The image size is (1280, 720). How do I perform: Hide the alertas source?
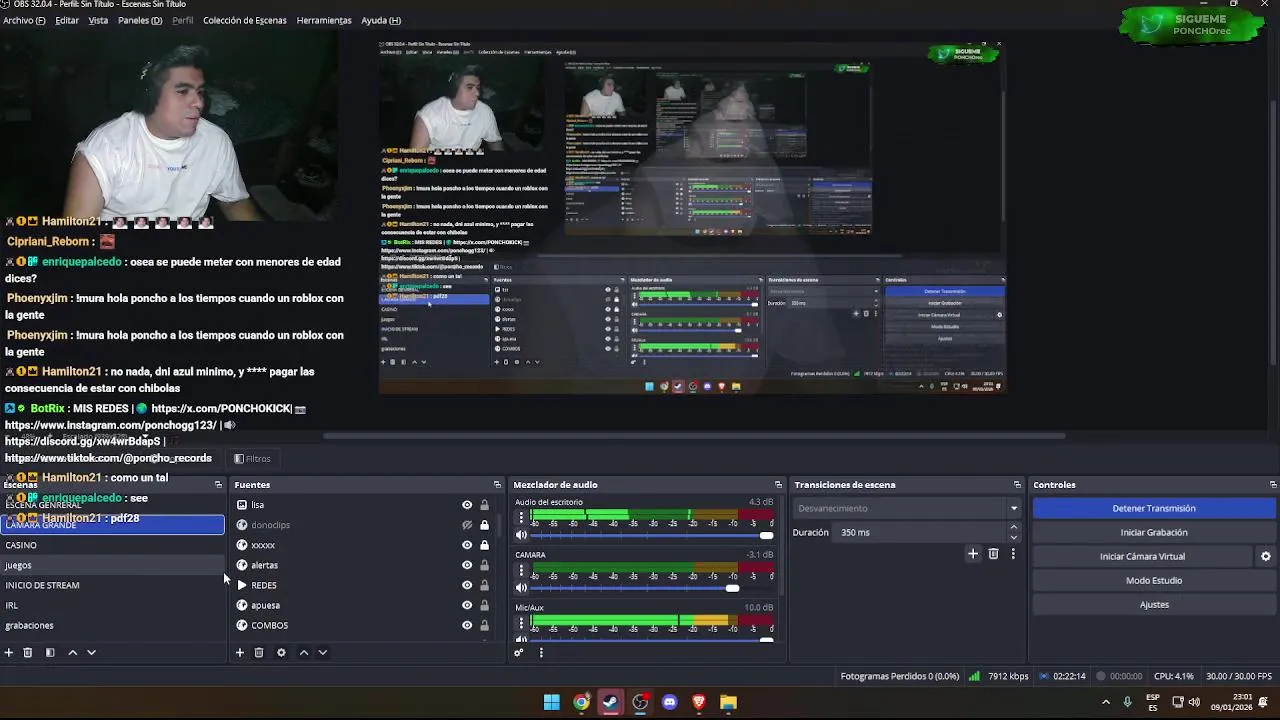466,565
